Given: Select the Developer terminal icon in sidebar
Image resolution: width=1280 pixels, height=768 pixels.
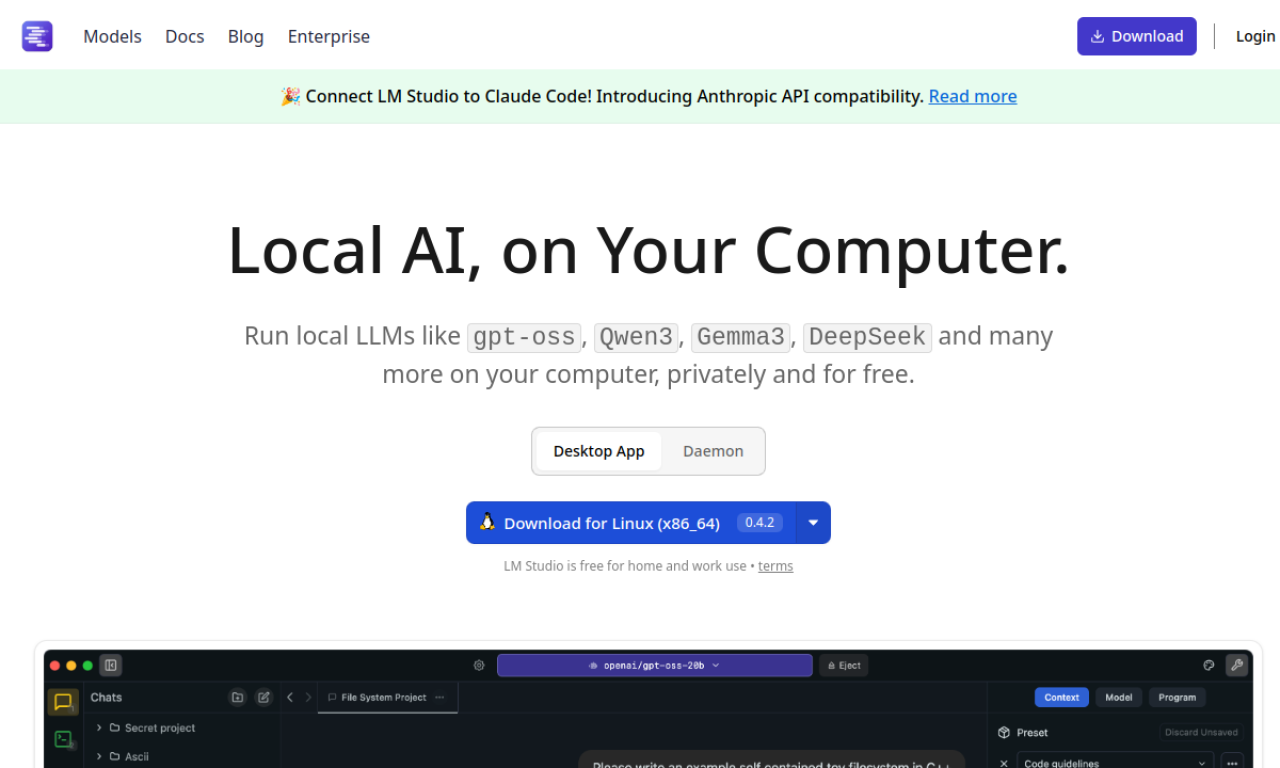Looking at the screenshot, I should 62,740.
